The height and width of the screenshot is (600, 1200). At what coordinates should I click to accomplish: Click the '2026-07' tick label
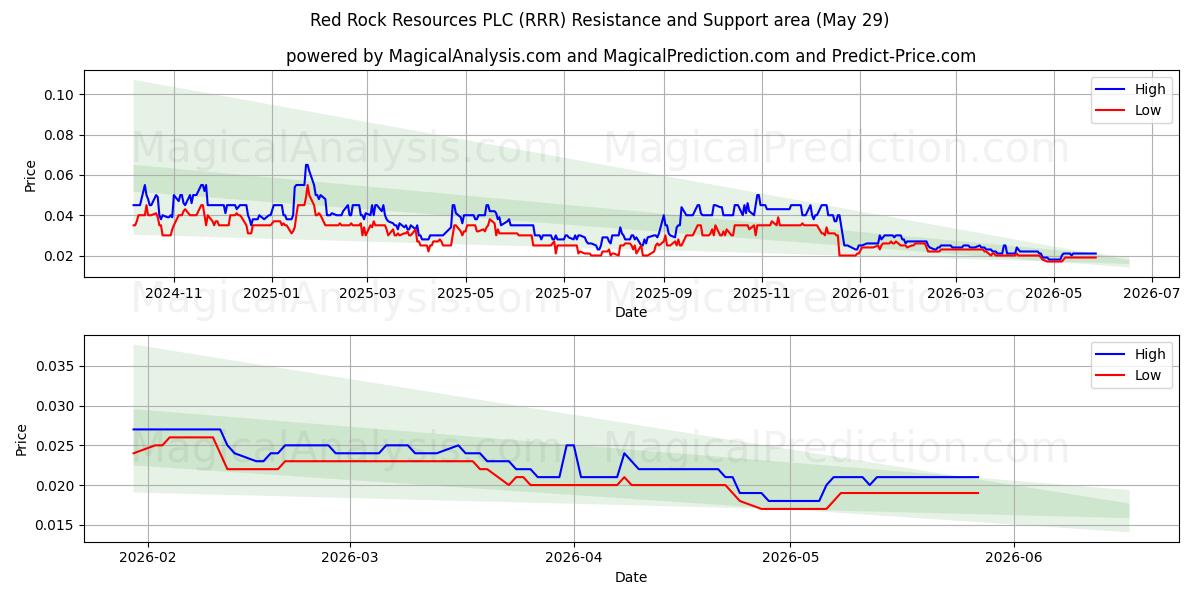(1150, 294)
